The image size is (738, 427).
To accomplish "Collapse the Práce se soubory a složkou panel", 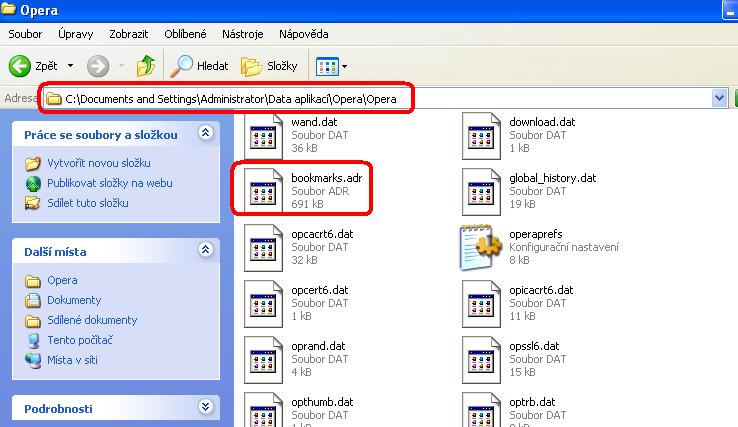I will coord(206,133).
